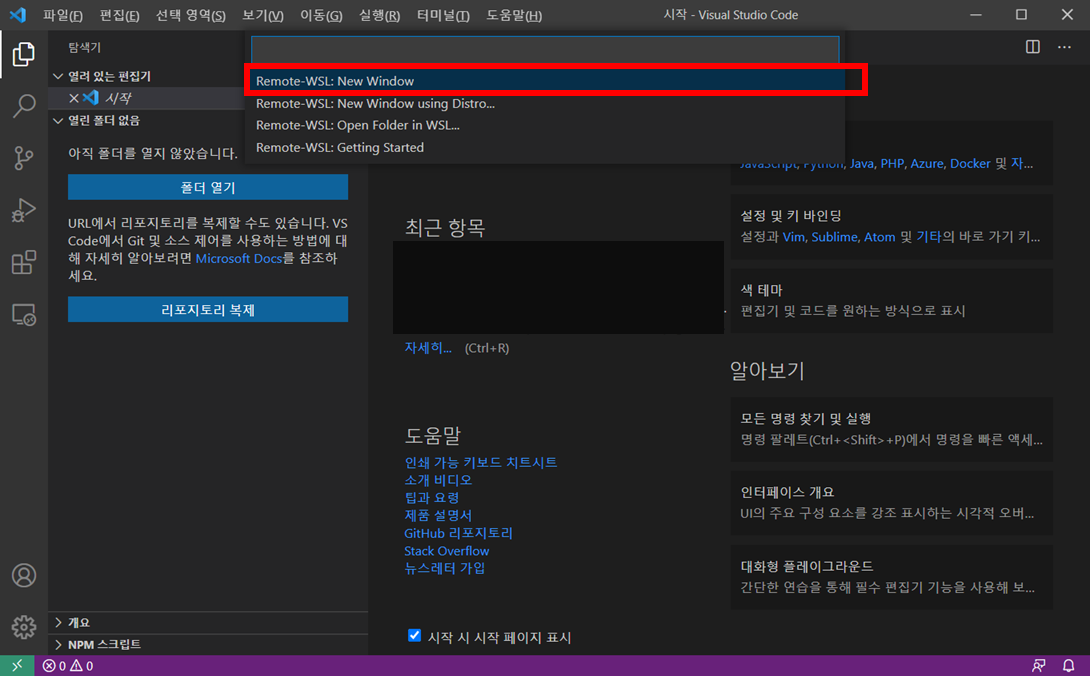Open the 색 테마 card

891,300
